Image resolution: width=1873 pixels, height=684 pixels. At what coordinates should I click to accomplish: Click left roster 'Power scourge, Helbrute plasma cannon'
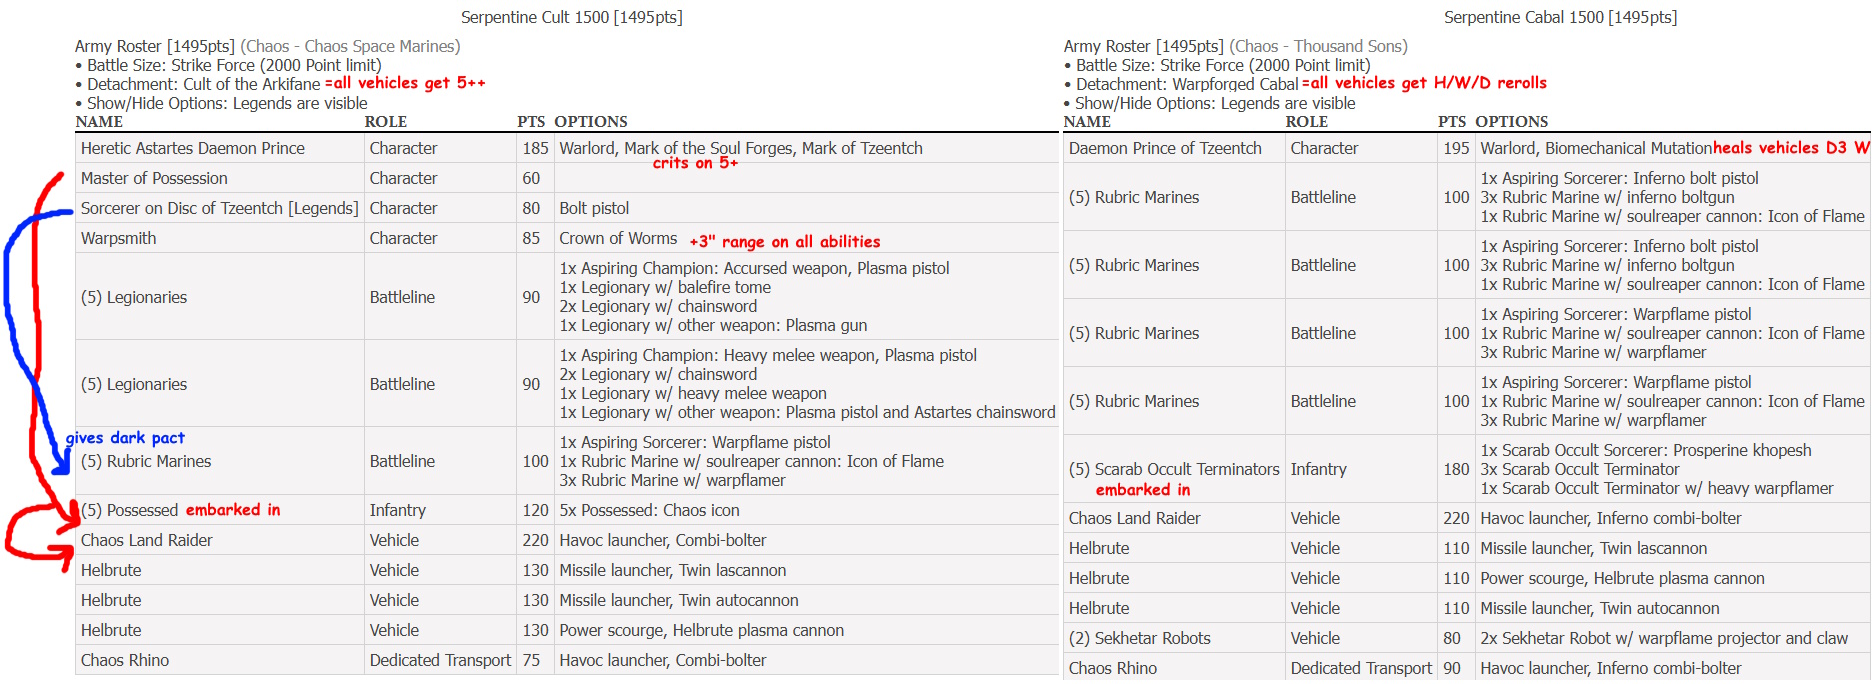[701, 630]
